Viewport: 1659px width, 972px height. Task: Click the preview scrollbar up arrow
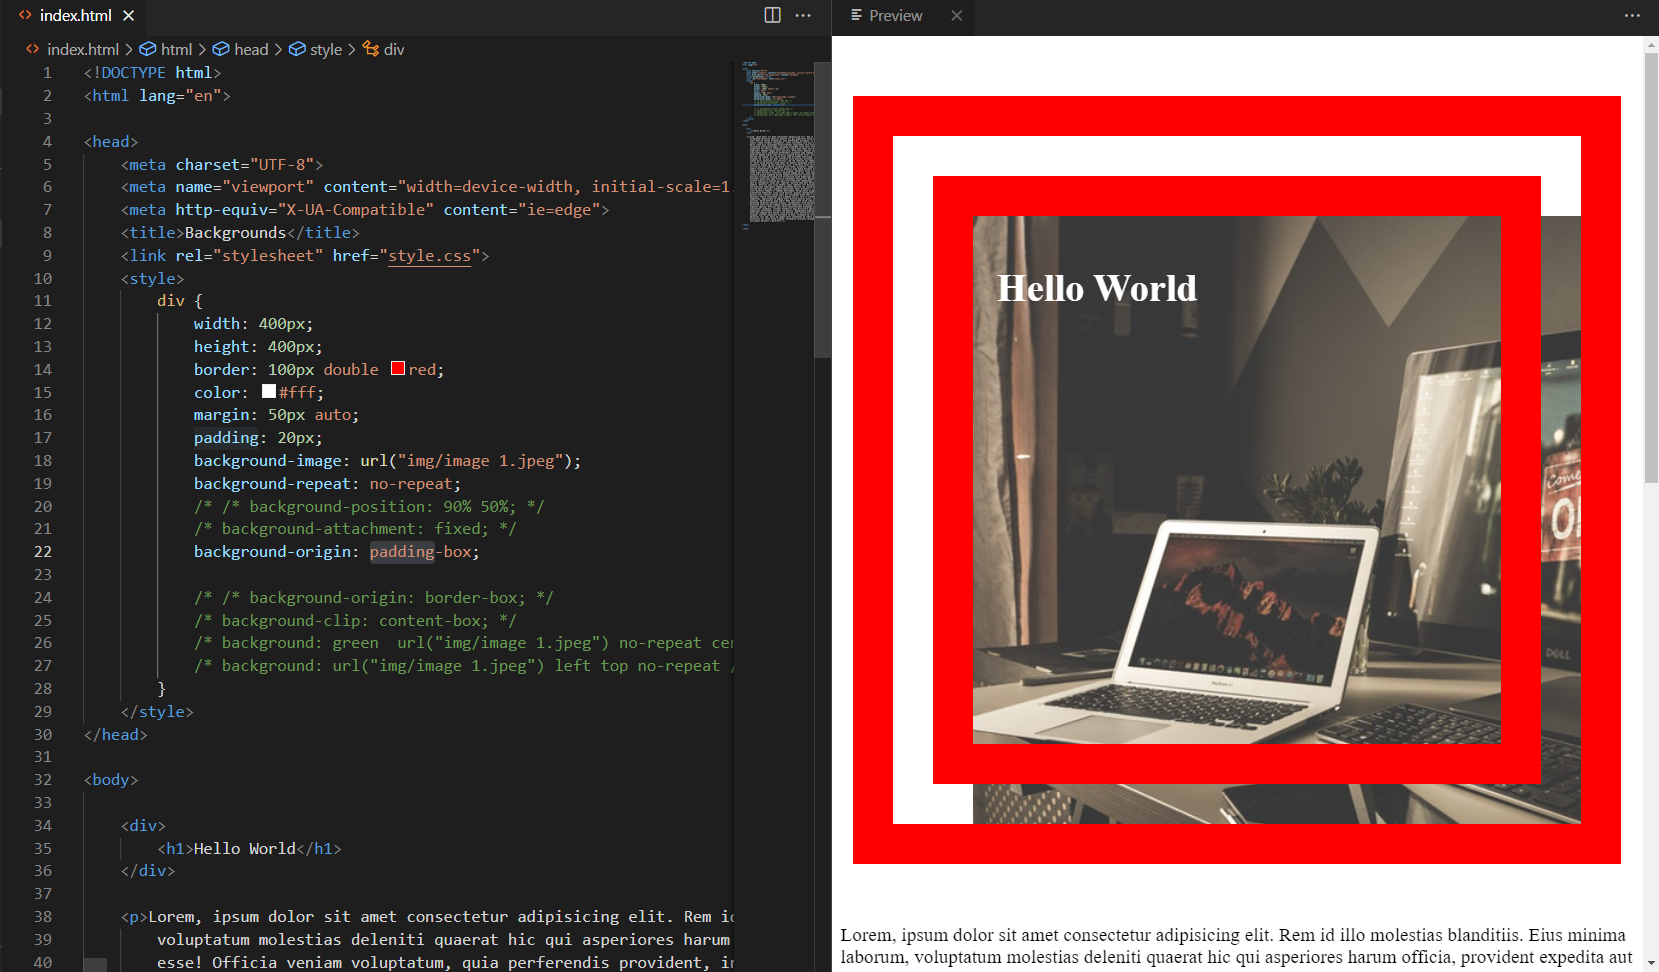[1651, 43]
